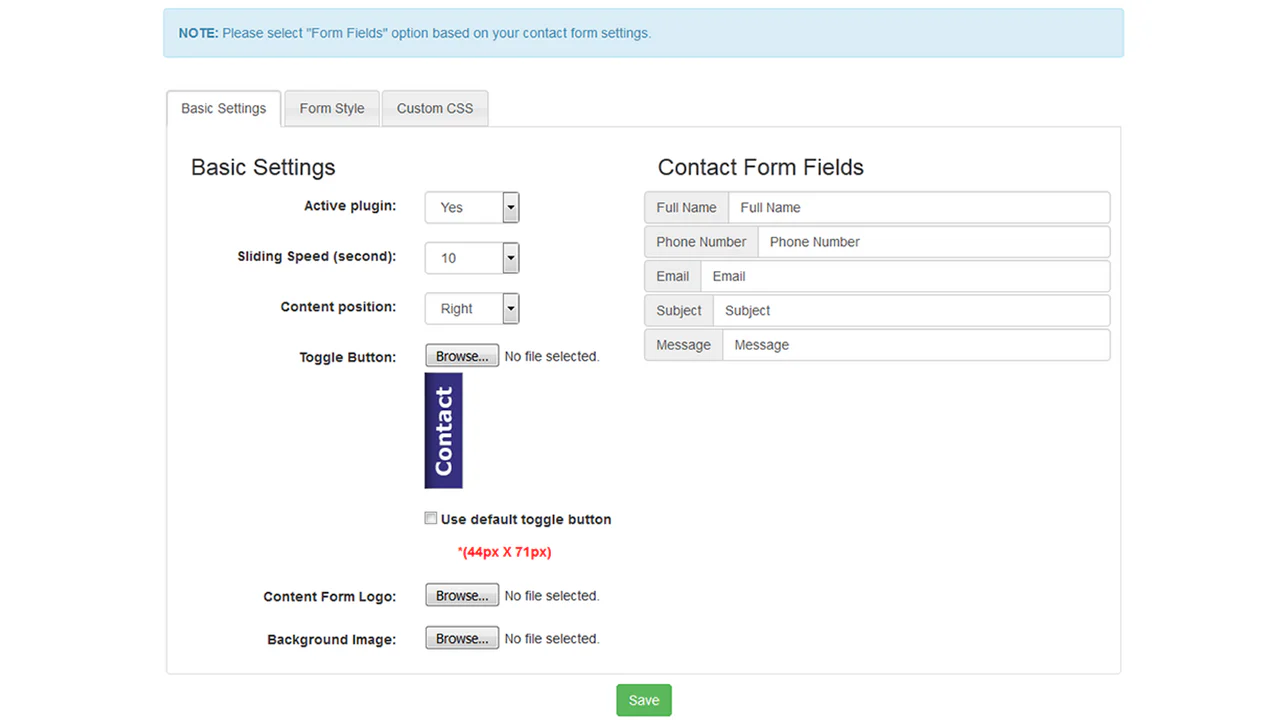The width and height of the screenshot is (1280, 720).
Task: Open the Content position dropdown
Action: coord(472,309)
